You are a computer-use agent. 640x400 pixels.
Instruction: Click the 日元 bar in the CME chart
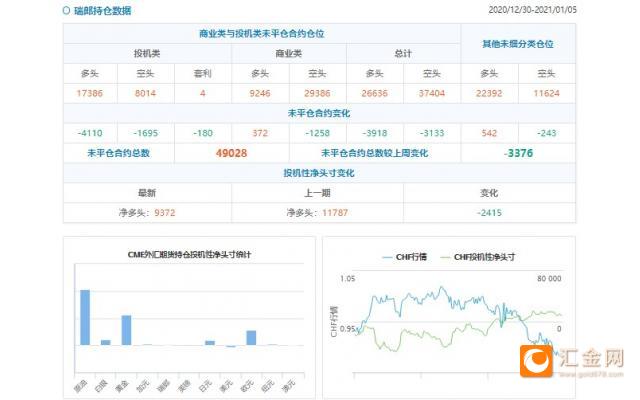pos(210,343)
